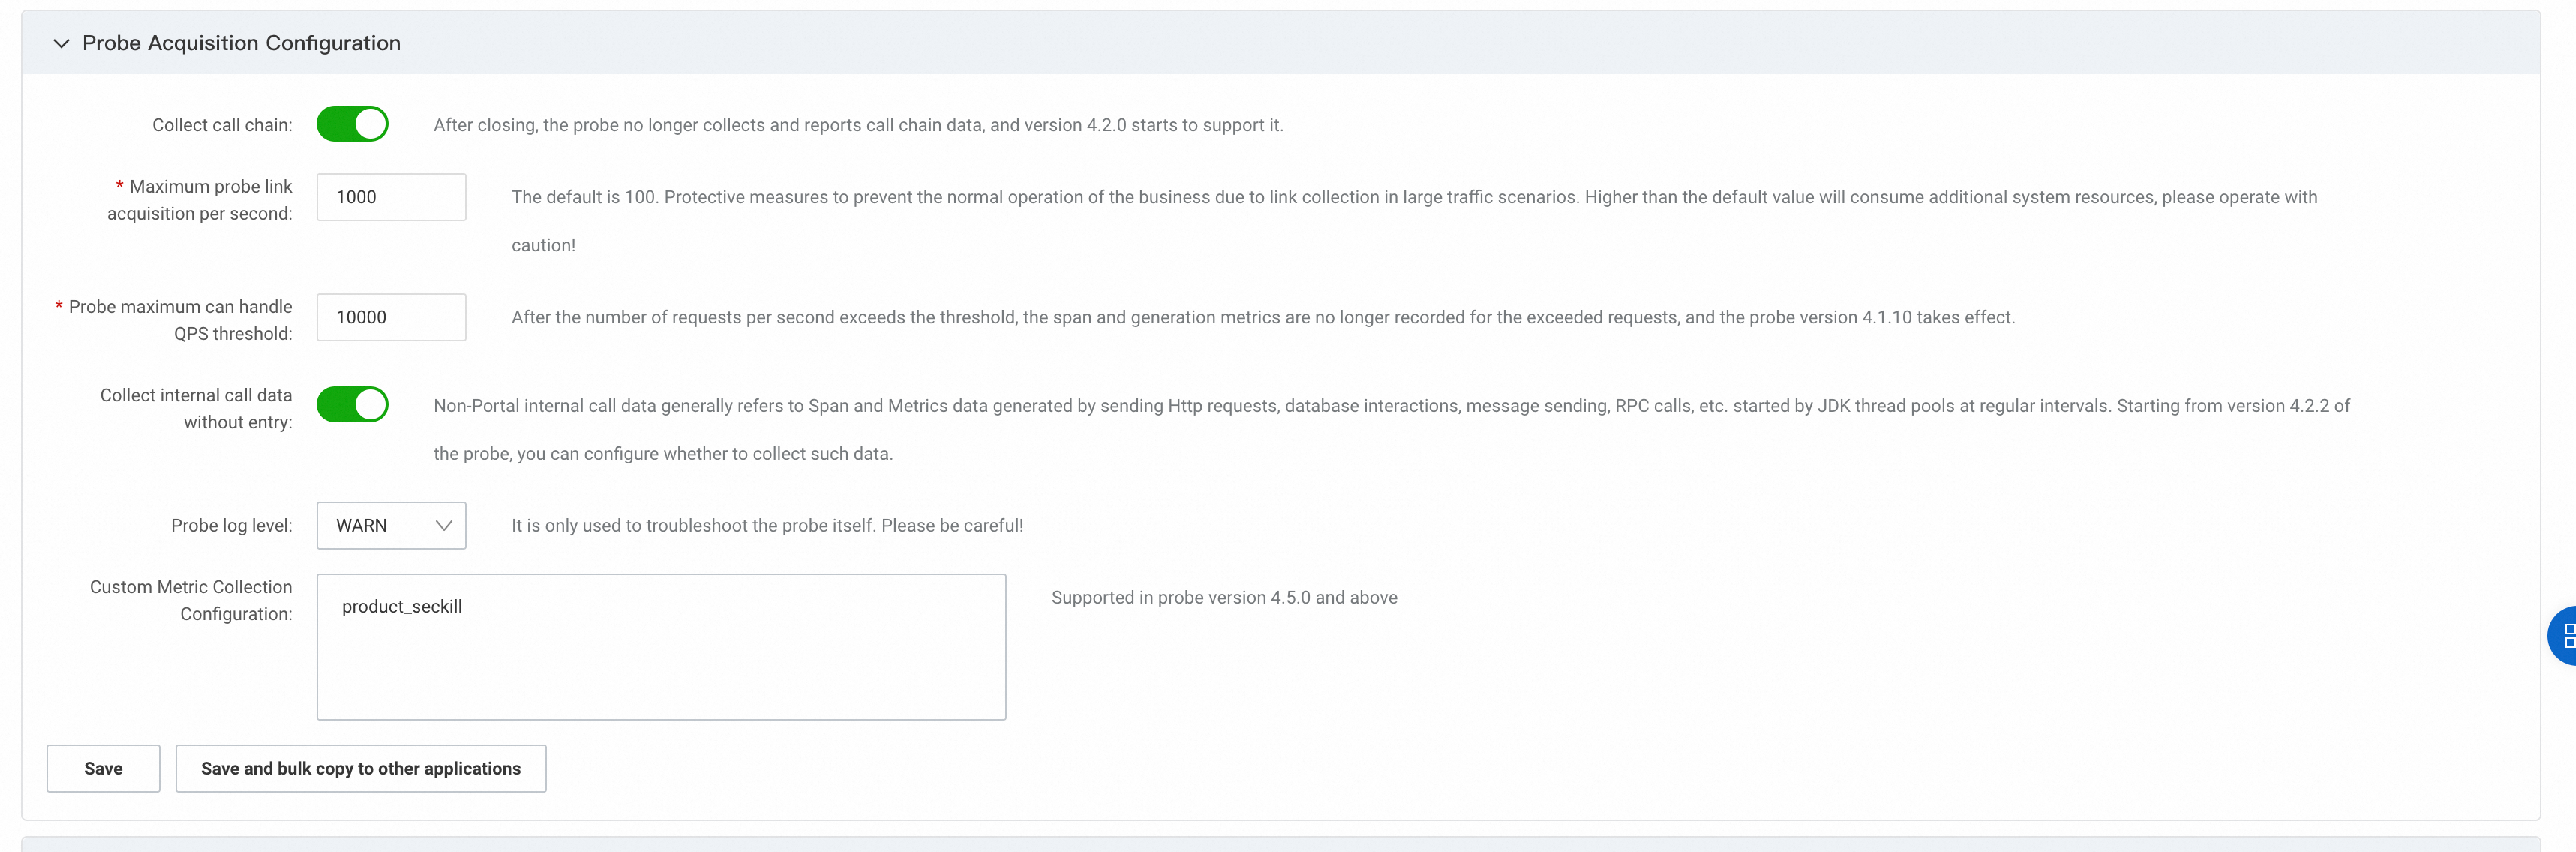Collapse the Probe Acquisition Configuration chevron
Image resolution: width=2576 pixels, height=852 pixels.
(61, 44)
